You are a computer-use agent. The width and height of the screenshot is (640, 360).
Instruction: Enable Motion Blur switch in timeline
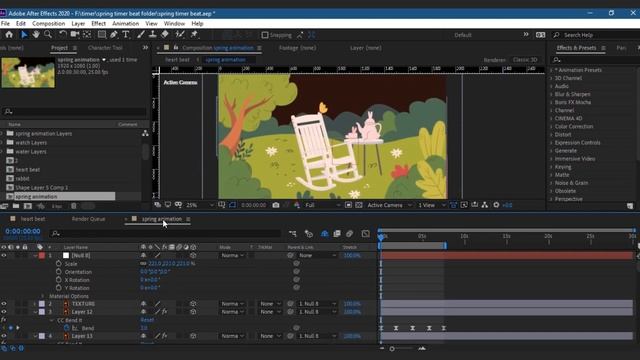[x=349, y=233]
